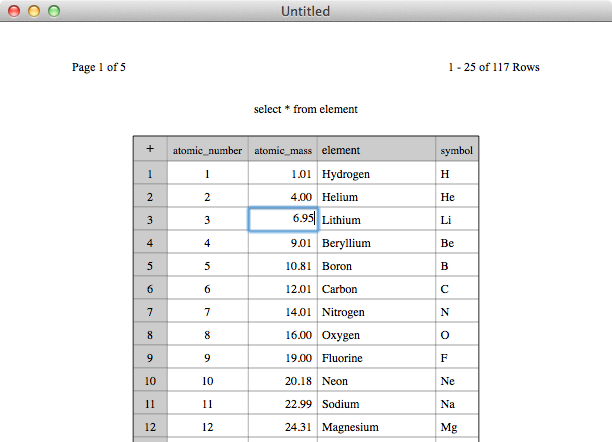Click the 'Page 1 of 5' text
This screenshot has height=442, width=612.
pos(99,67)
